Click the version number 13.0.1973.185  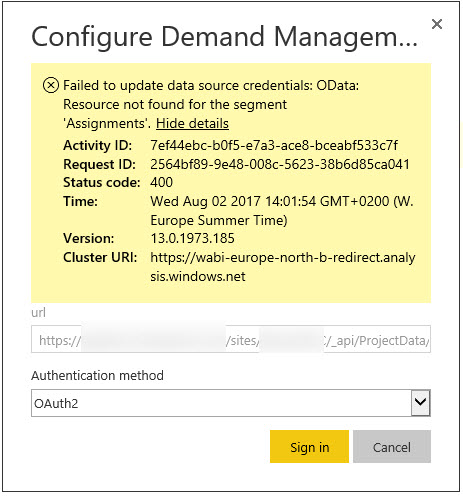coord(192,238)
